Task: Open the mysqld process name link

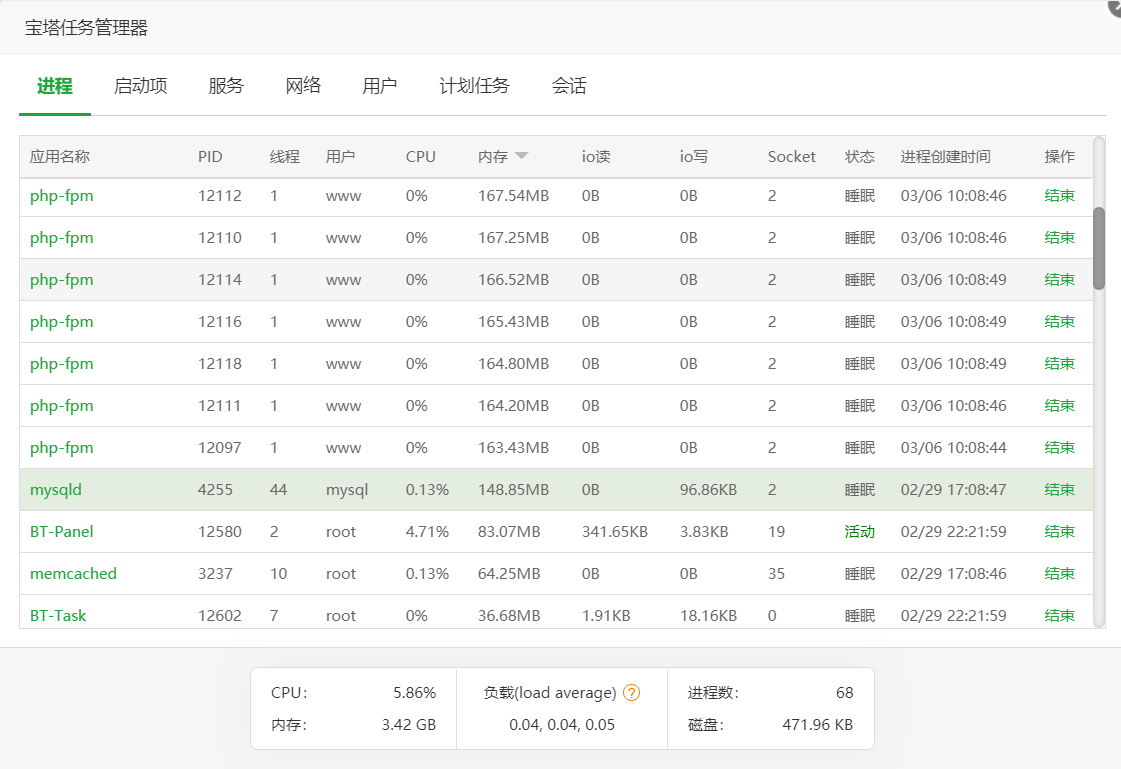Action: pos(56,490)
